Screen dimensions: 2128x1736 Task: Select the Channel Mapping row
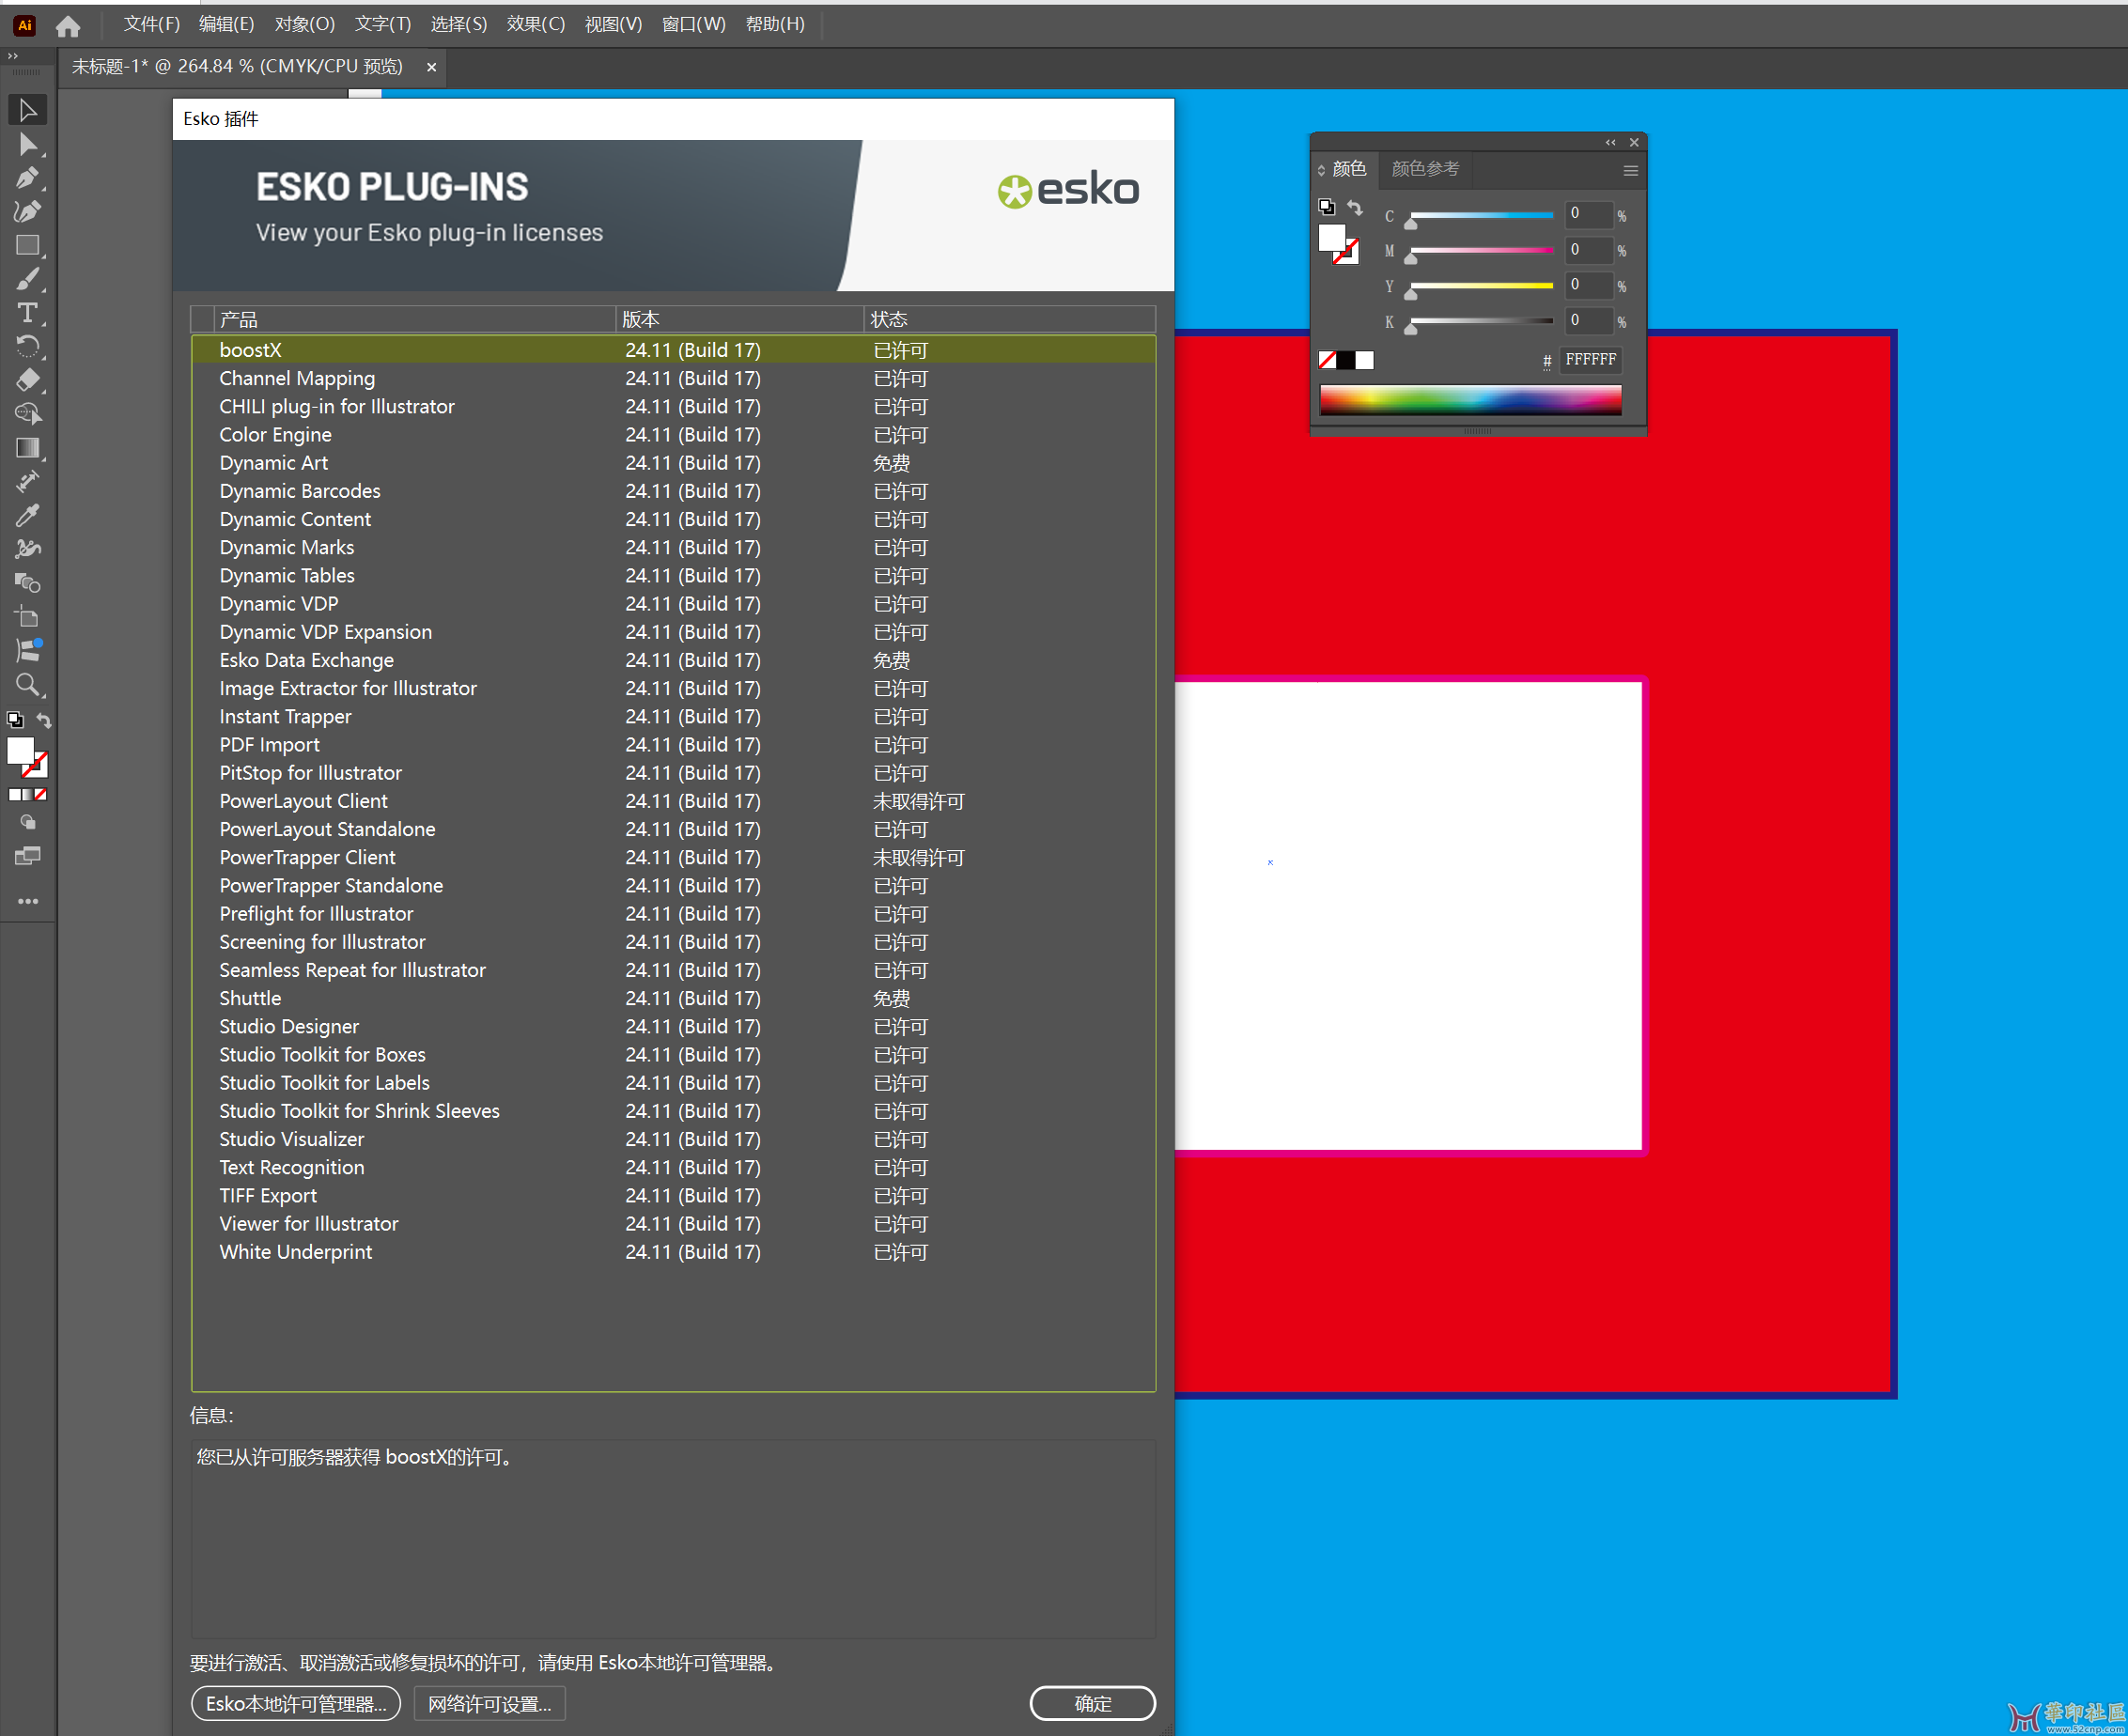tap(673, 378)
